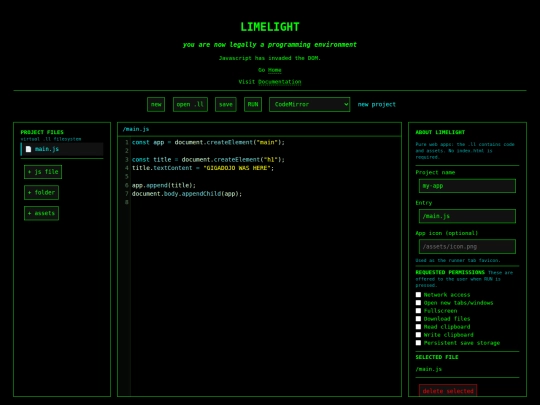Toggle Fullscreen permission checkbox

click(418, 311)
